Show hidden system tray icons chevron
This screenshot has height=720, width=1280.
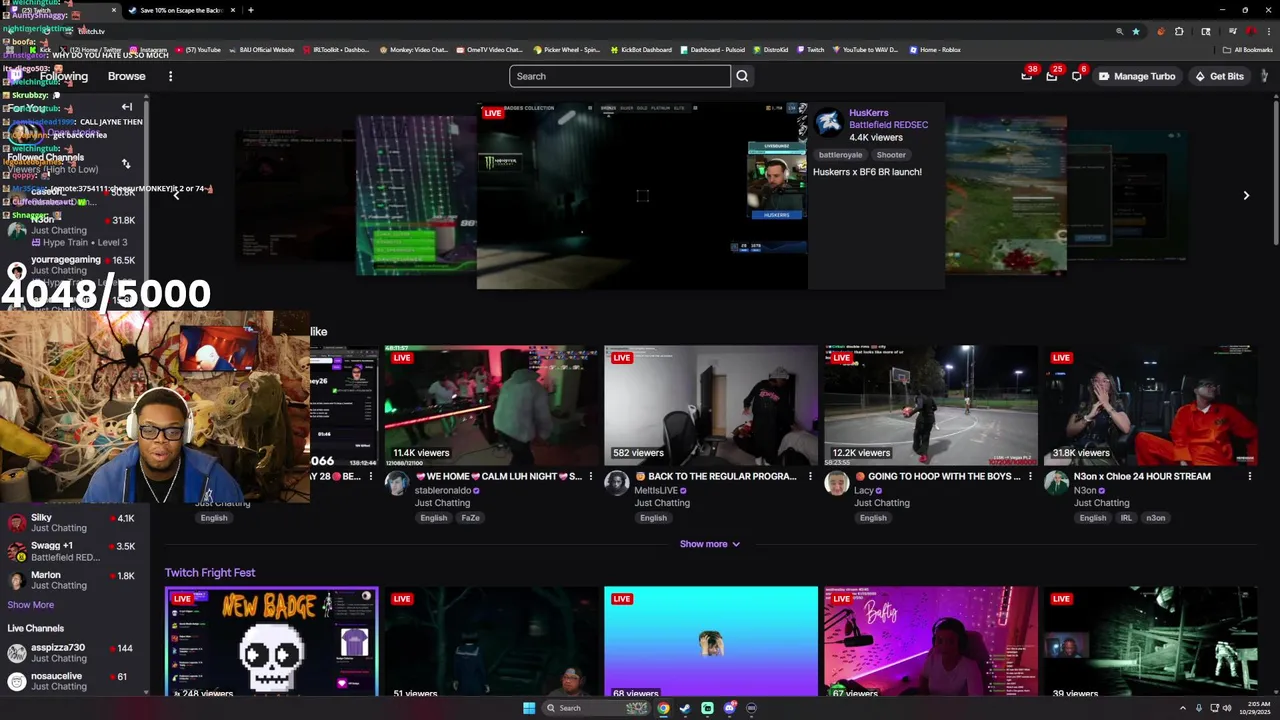[1184, 708]
